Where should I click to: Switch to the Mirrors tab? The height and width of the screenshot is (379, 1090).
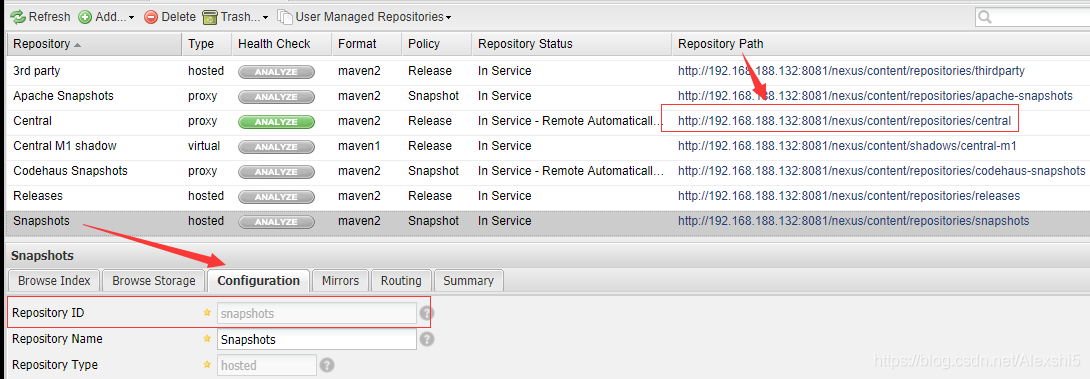341,281
